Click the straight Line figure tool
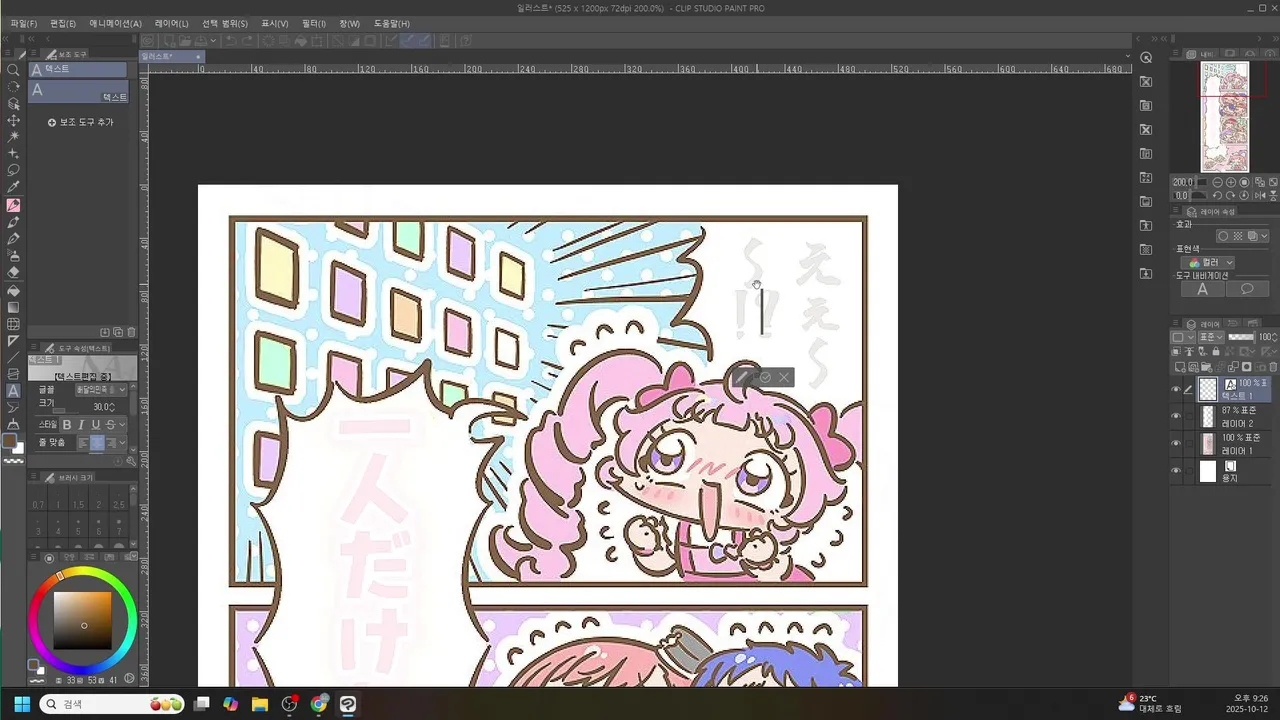 (13, 357)
